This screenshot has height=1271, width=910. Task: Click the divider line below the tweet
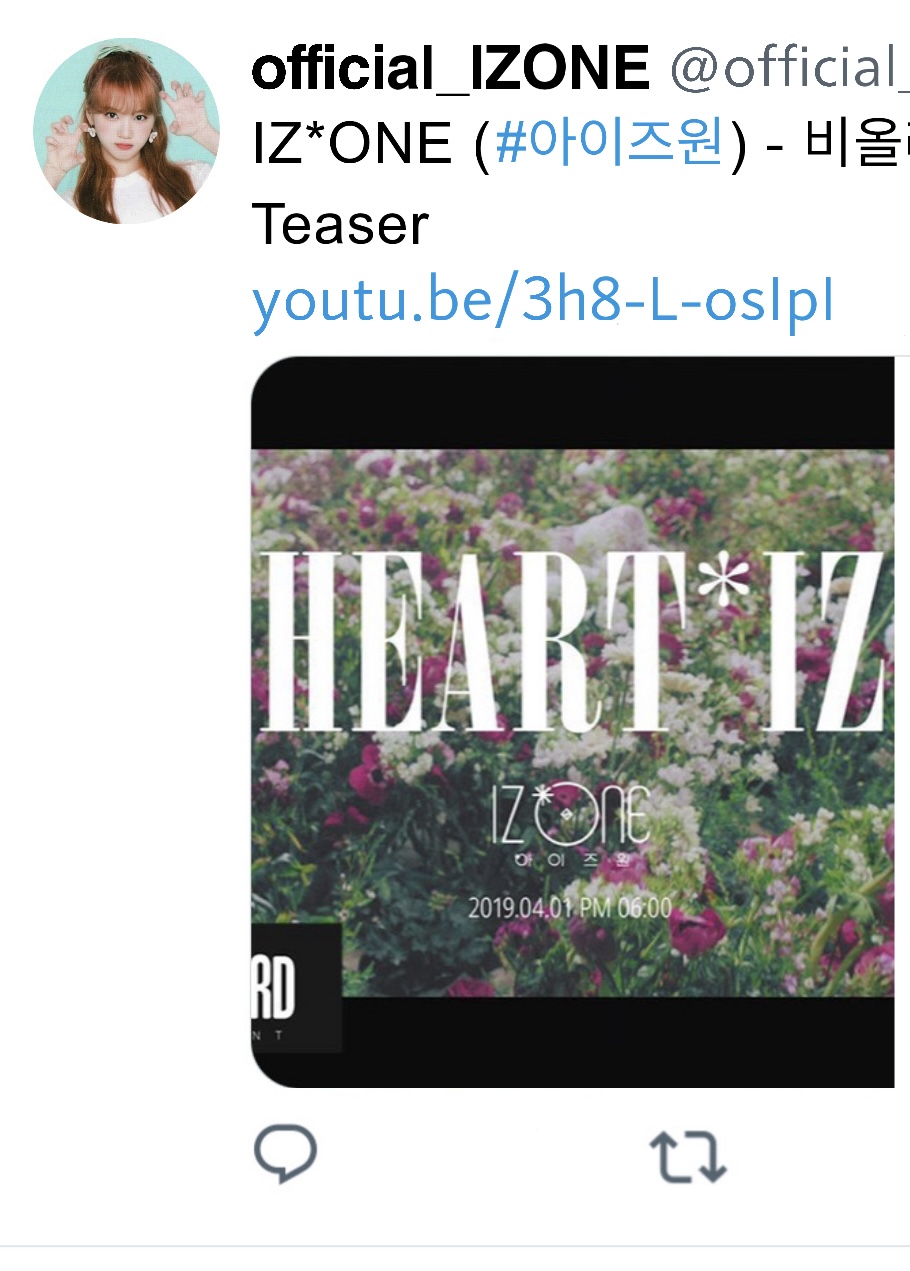[x=455, y=1246]
